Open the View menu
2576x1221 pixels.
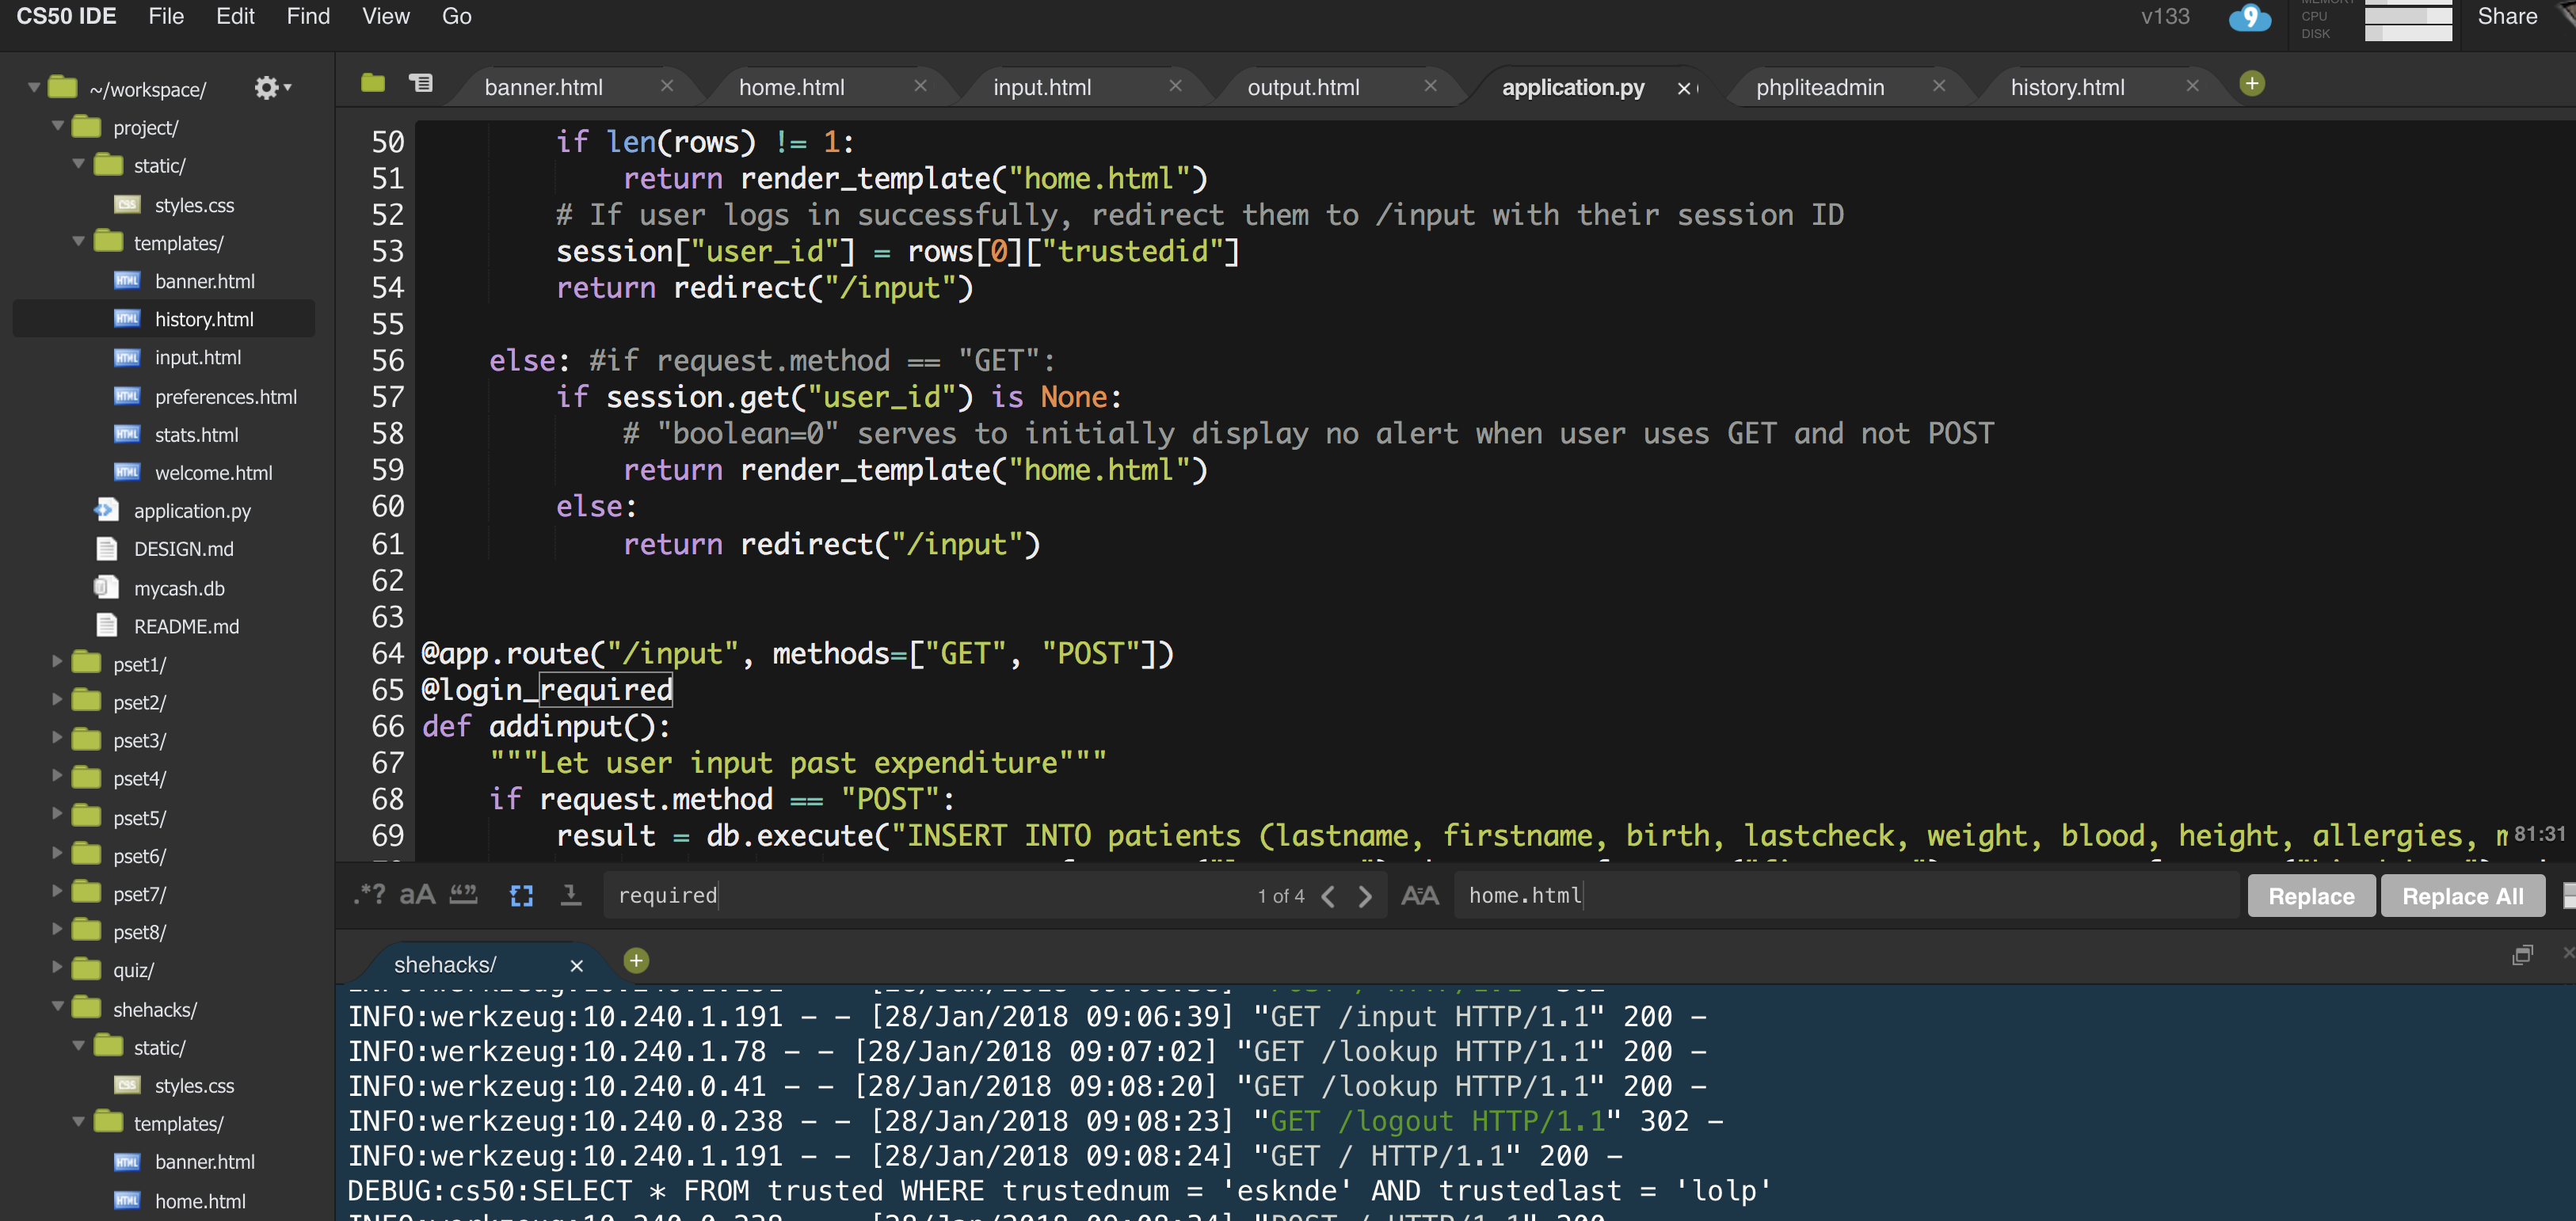385,16
